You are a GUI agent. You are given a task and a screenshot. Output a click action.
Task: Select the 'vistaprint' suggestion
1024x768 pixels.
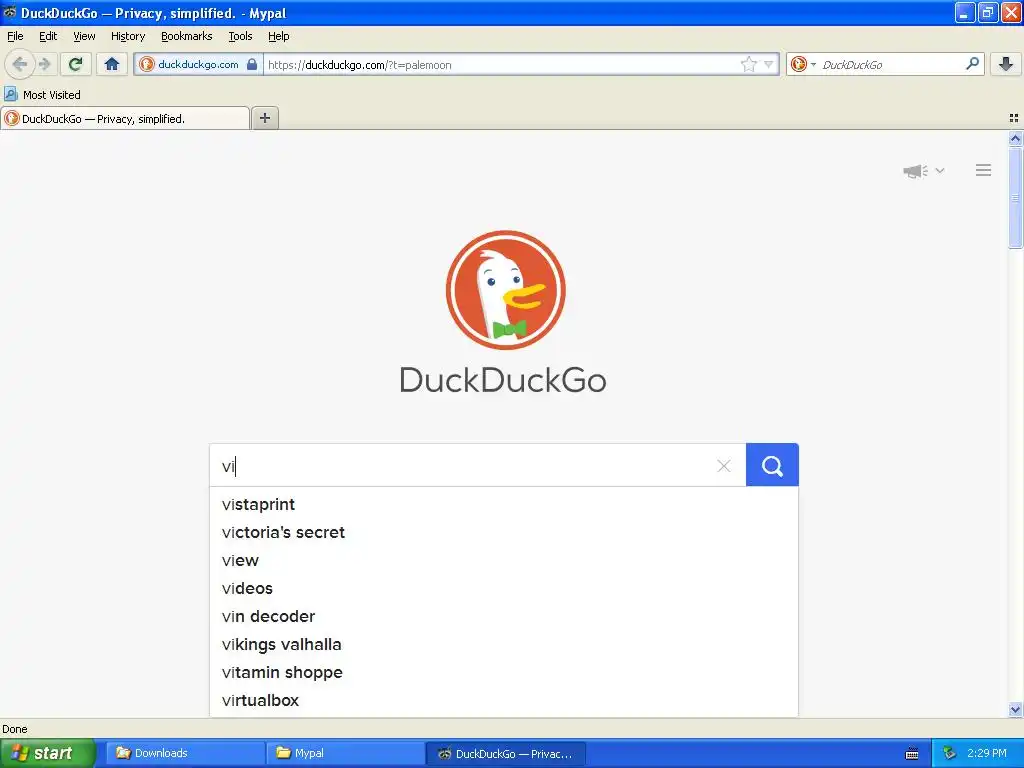[x=504, y=504]
